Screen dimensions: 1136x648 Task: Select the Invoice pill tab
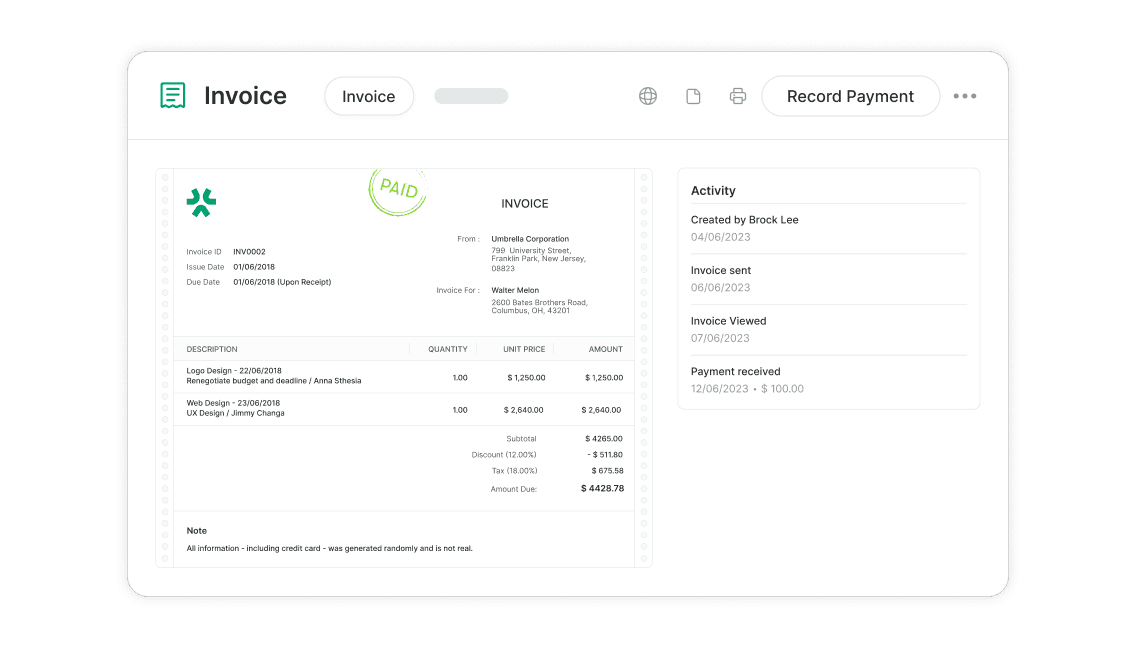(368, 96)
